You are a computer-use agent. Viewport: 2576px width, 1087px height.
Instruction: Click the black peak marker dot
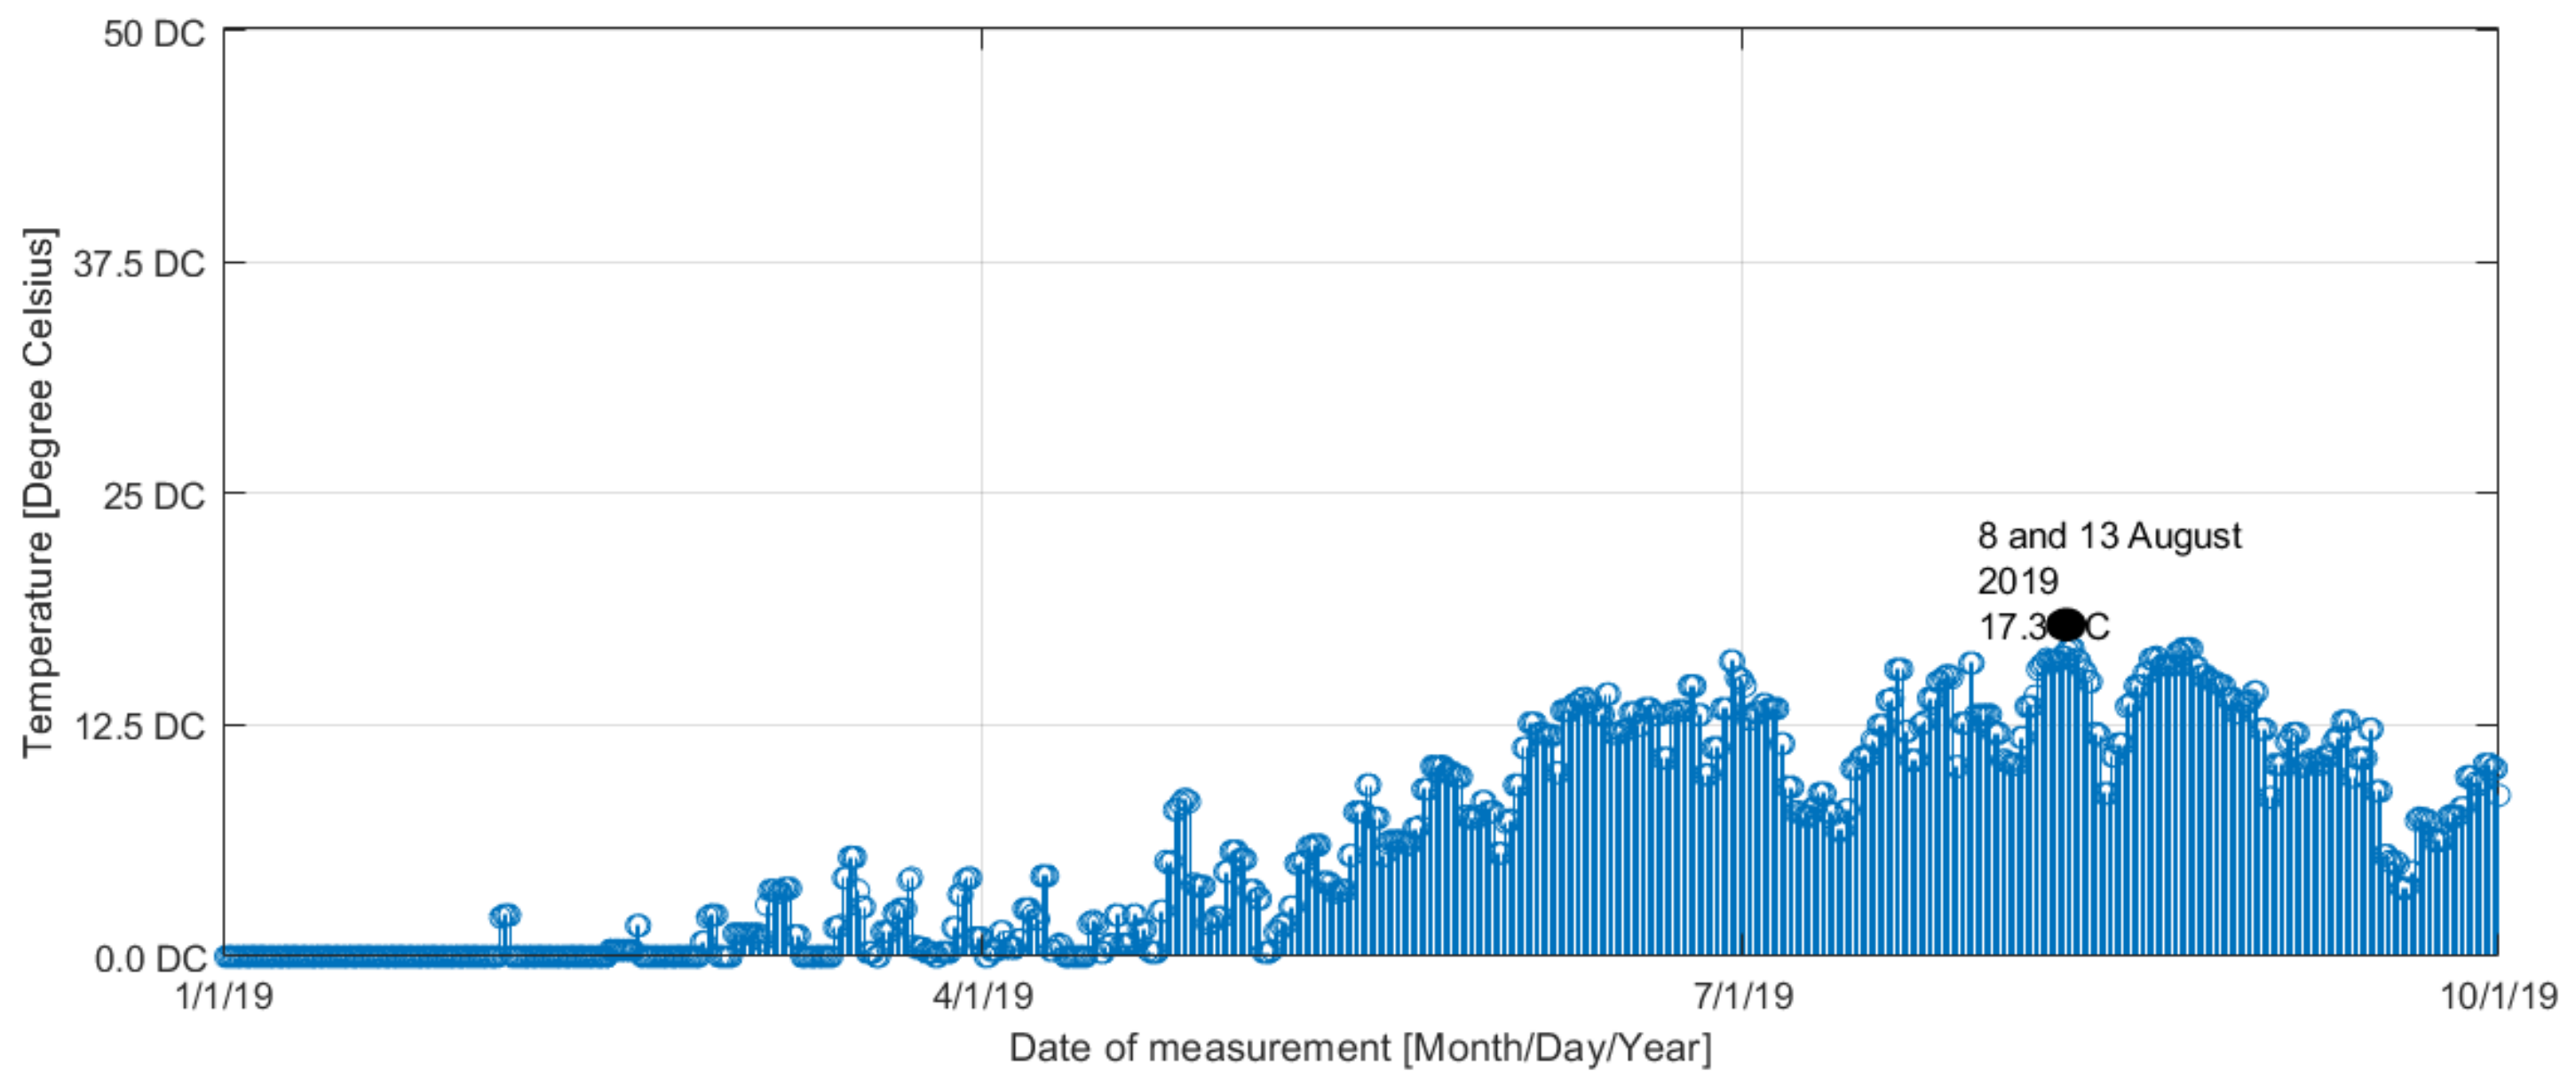(2066, 624)
